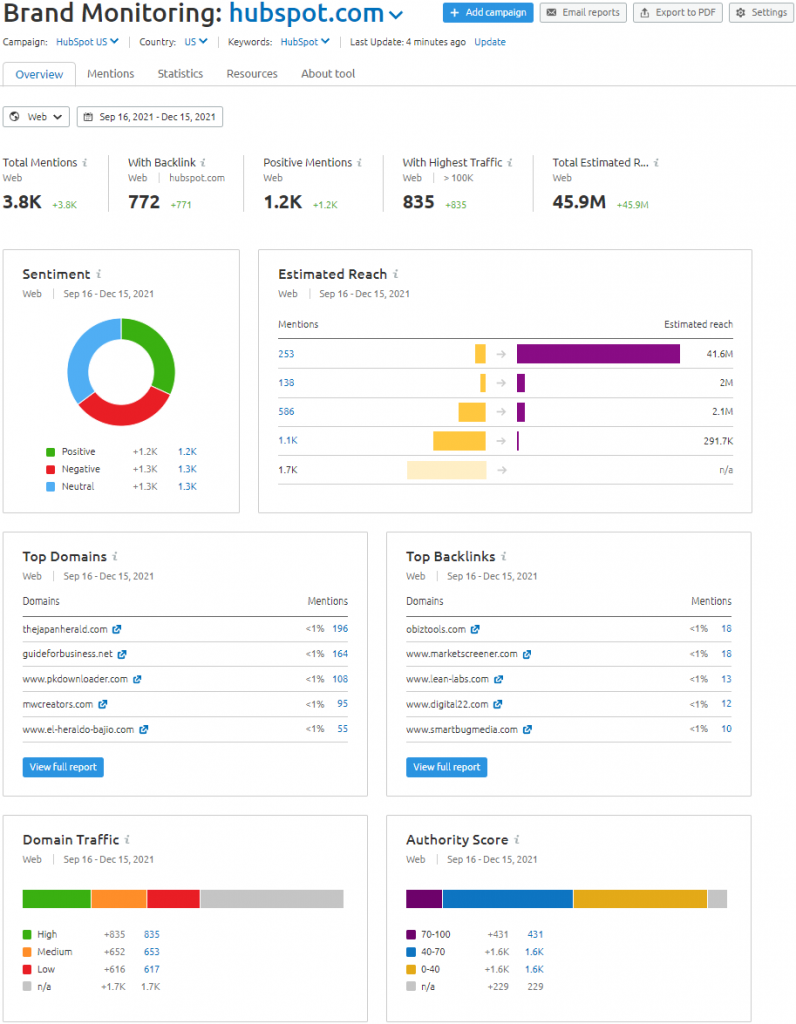Open the HubSpot keywords dropdown

click(x=305, y=42)
